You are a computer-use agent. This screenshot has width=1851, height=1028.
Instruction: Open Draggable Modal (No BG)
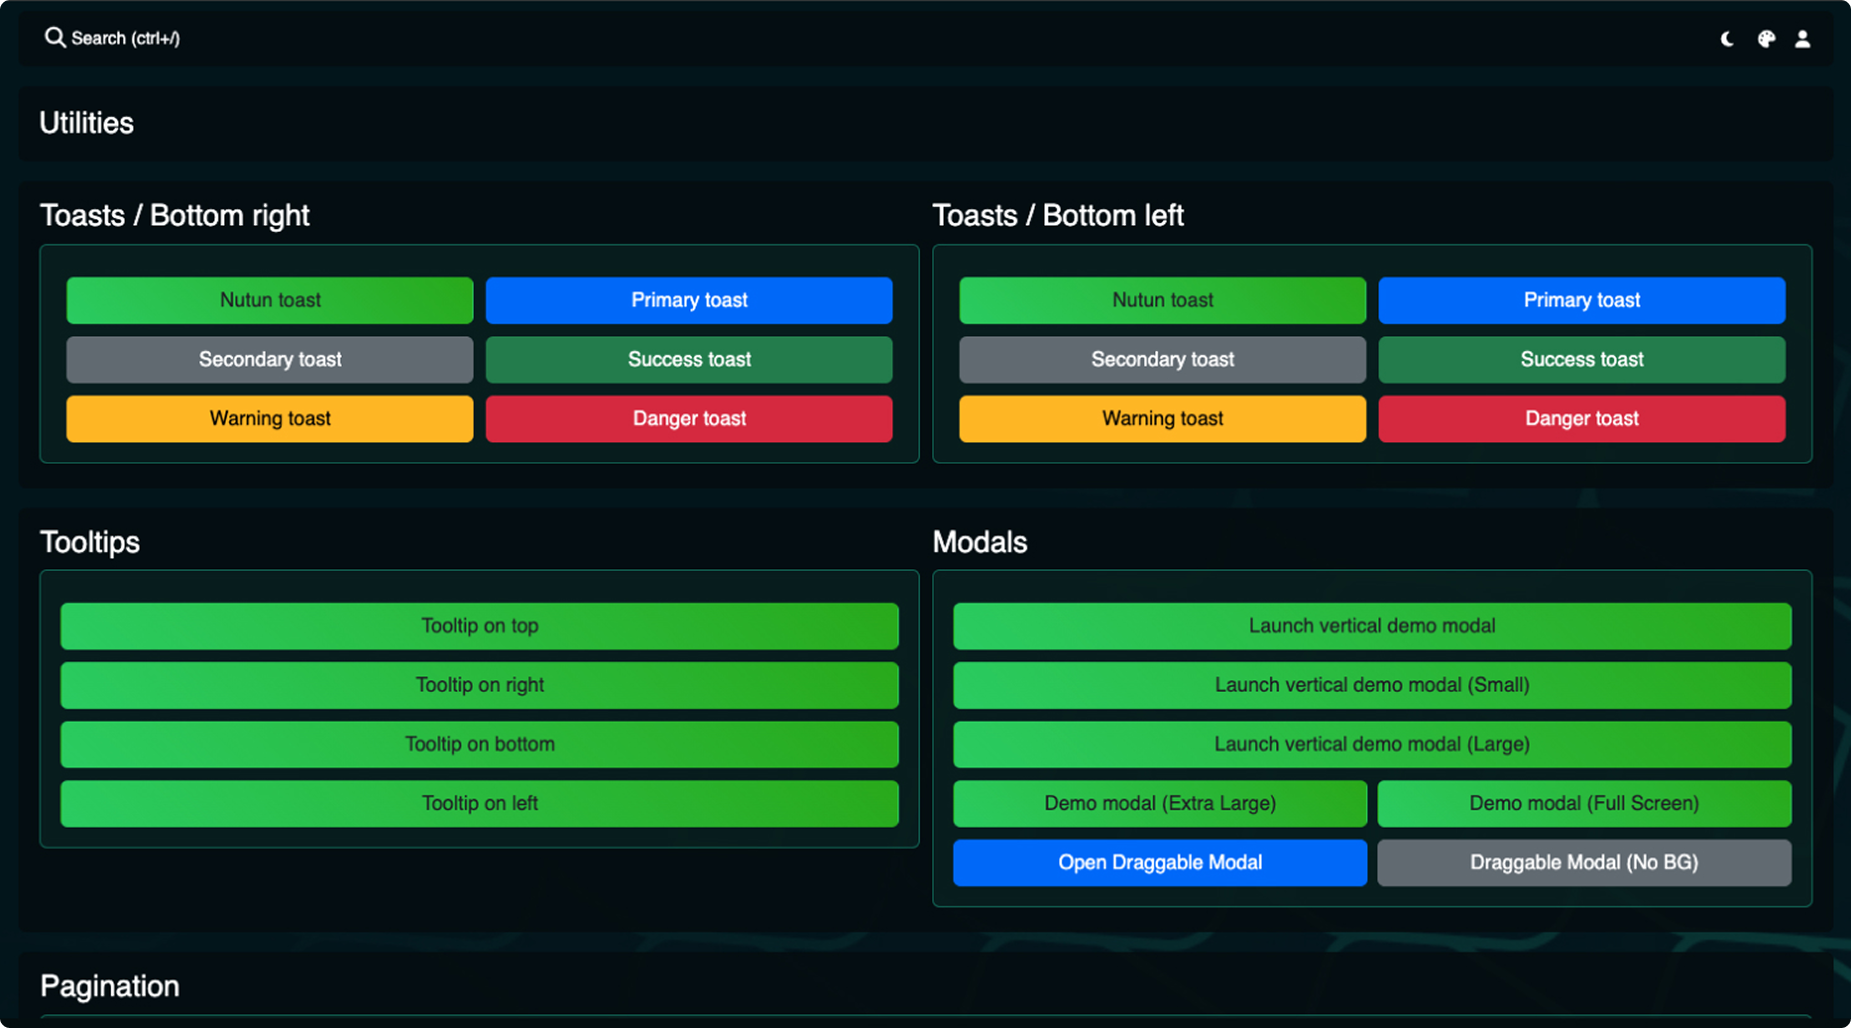tap(1584, 863)
